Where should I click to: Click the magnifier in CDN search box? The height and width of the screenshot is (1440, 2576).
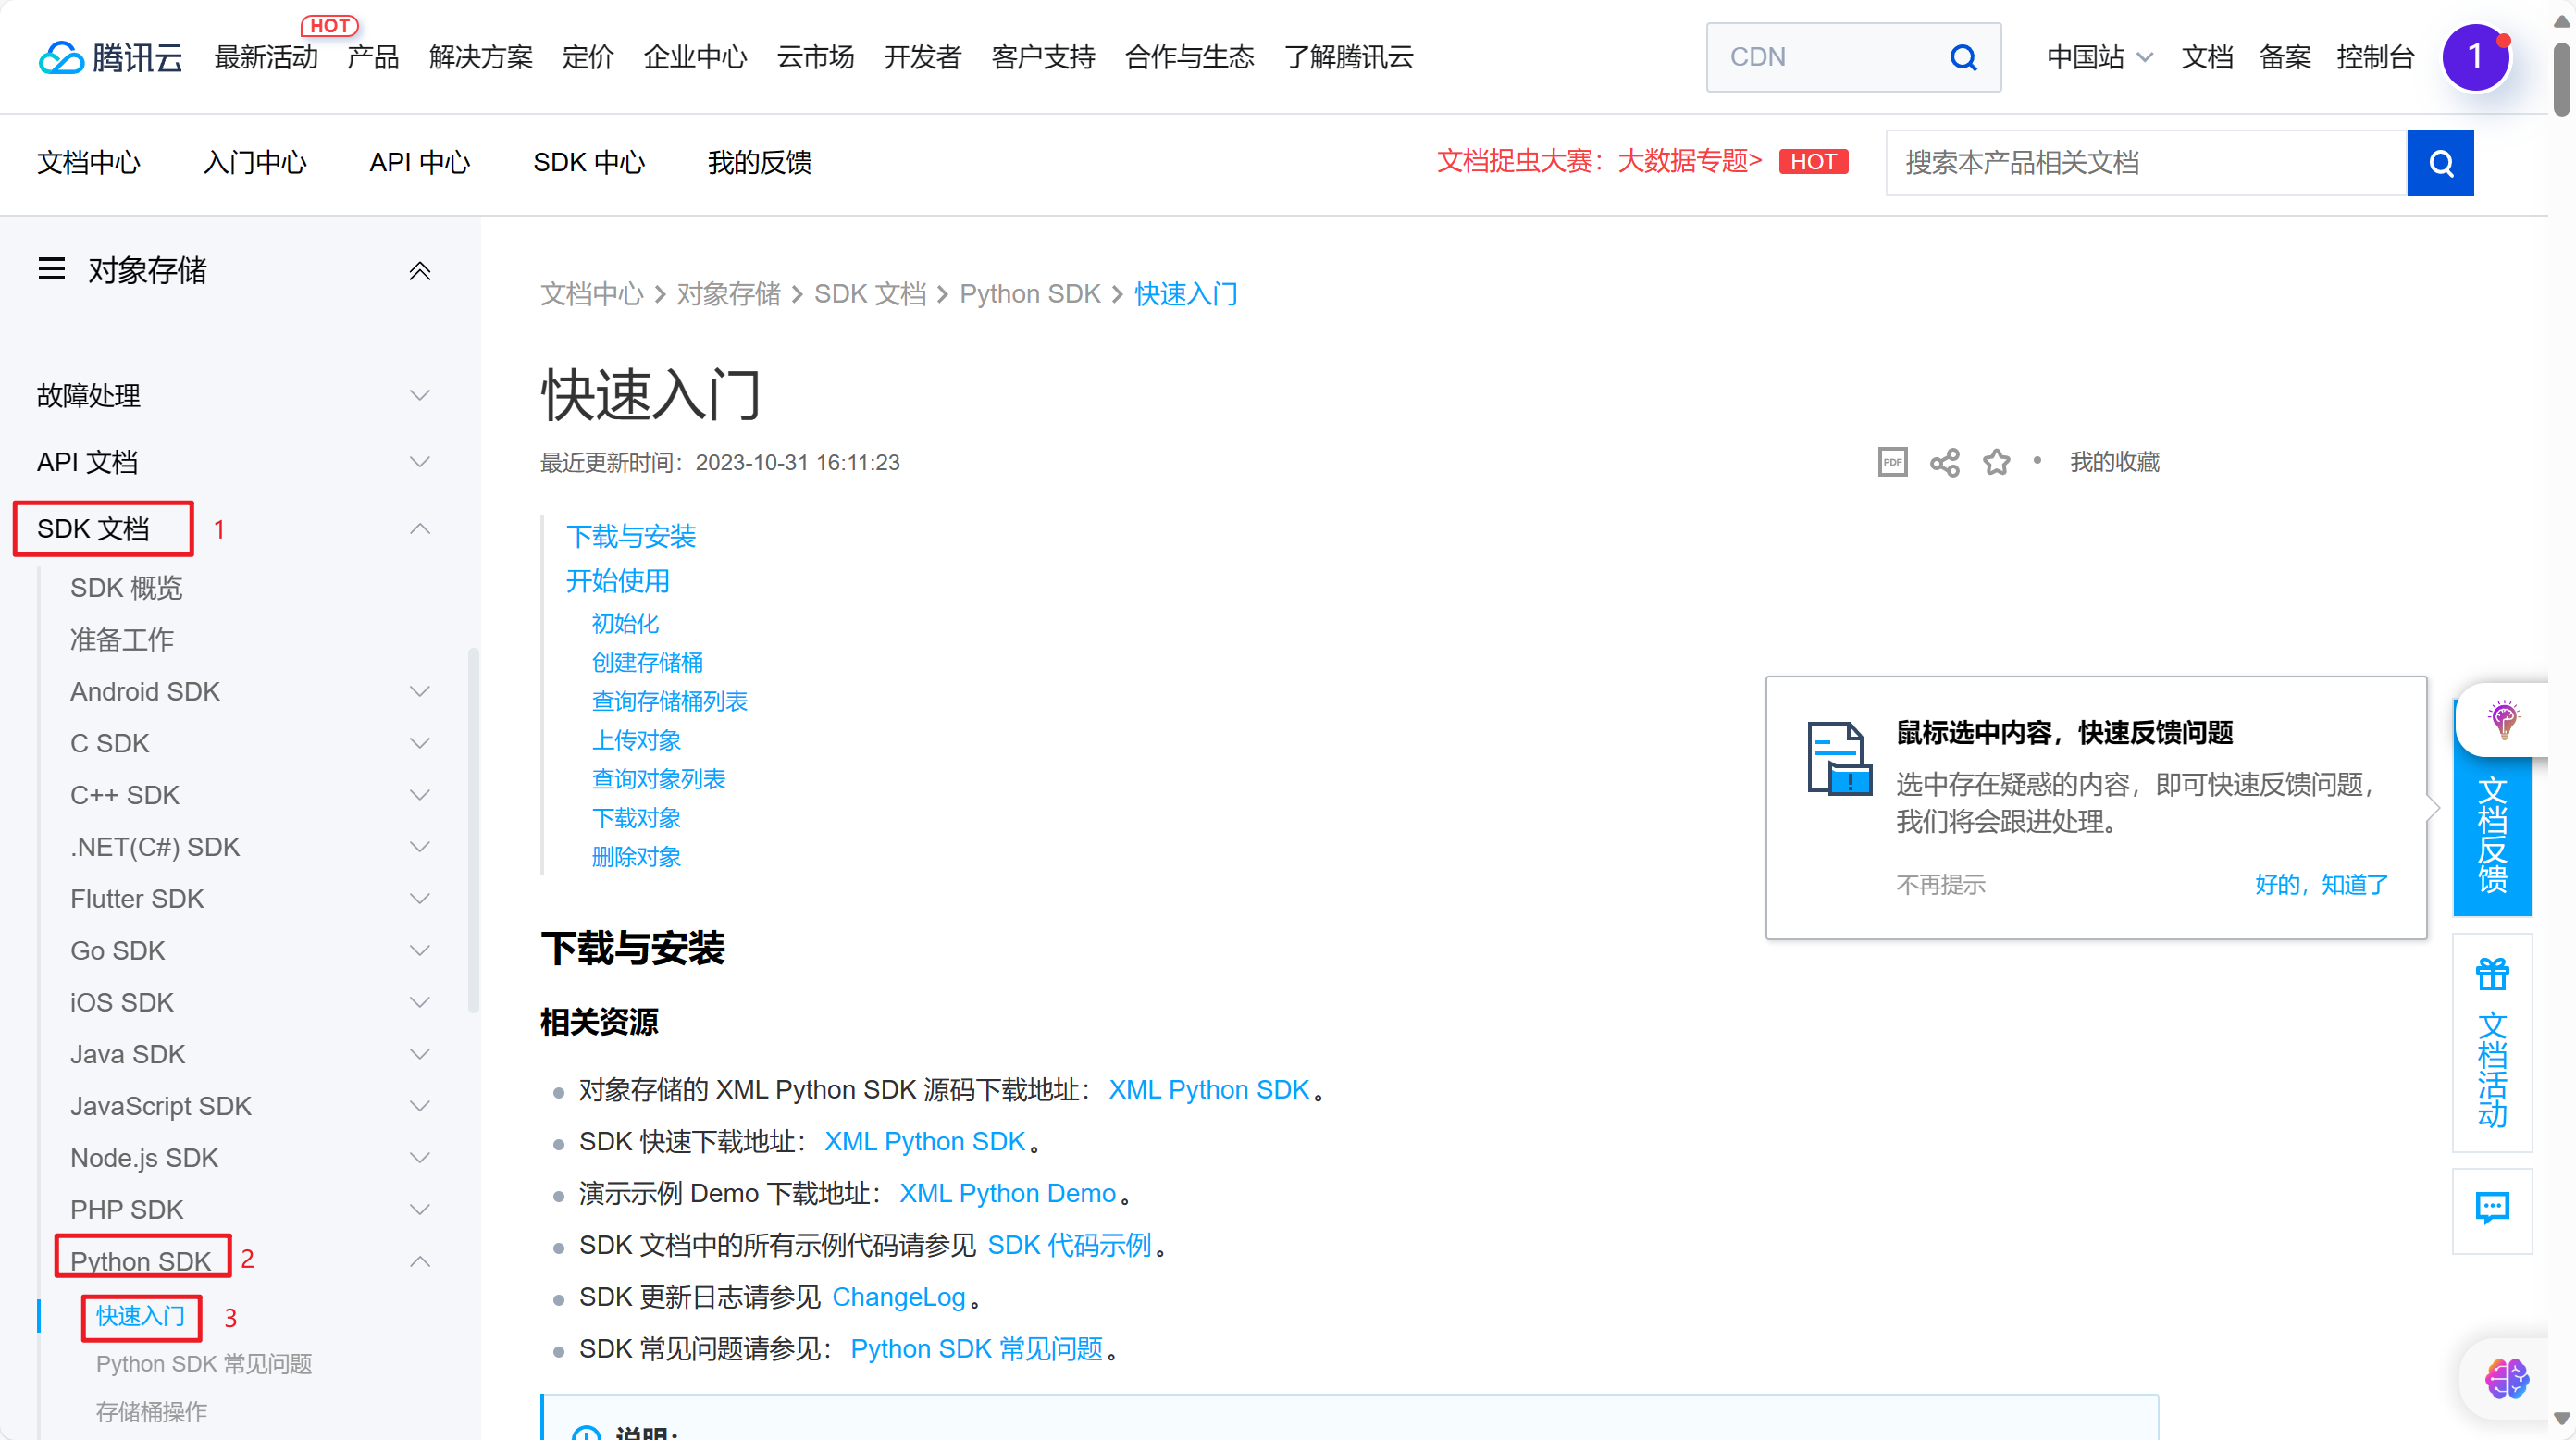click(1963, 58)
